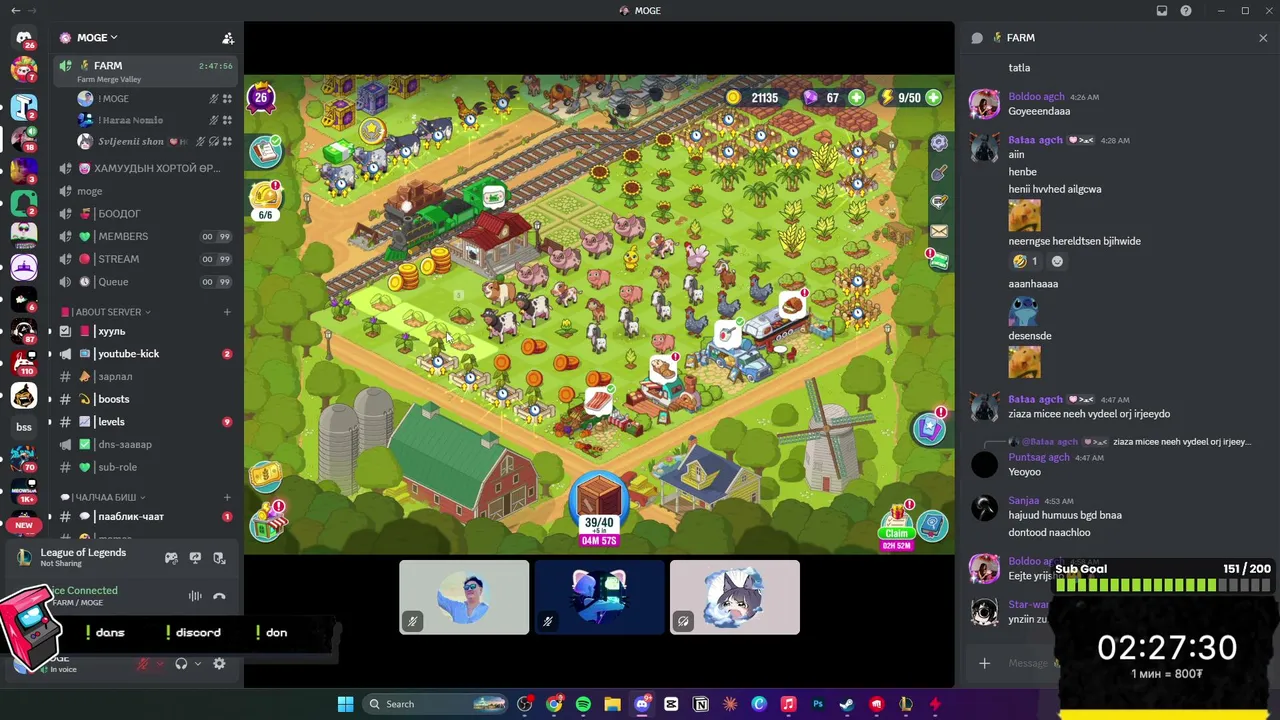
Task: Toggle headphone deafen in user panel
Action: [181, 663]
